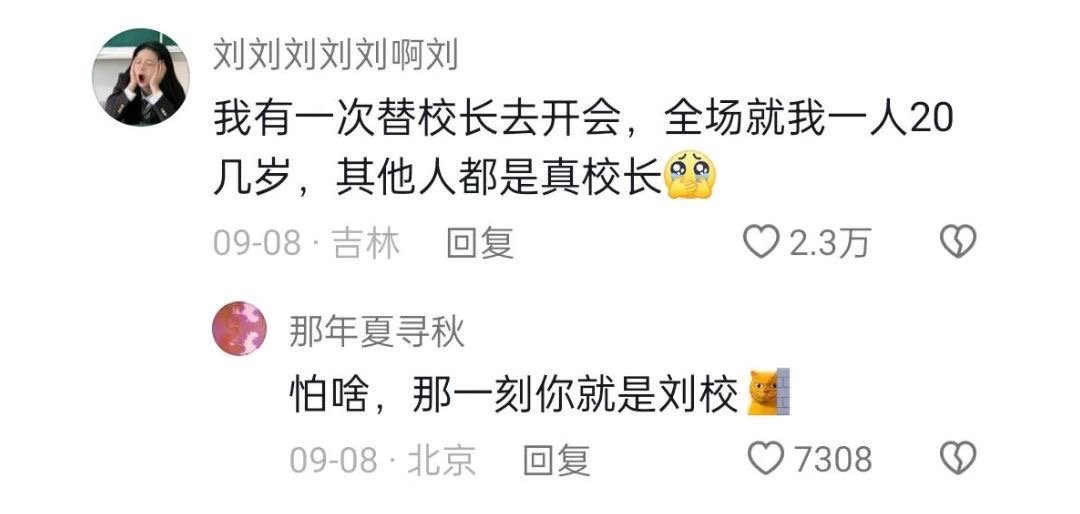Like the comment with 2.3万 likes
The height and width of the screenshot is (514, 1080).
pos(761,242)
